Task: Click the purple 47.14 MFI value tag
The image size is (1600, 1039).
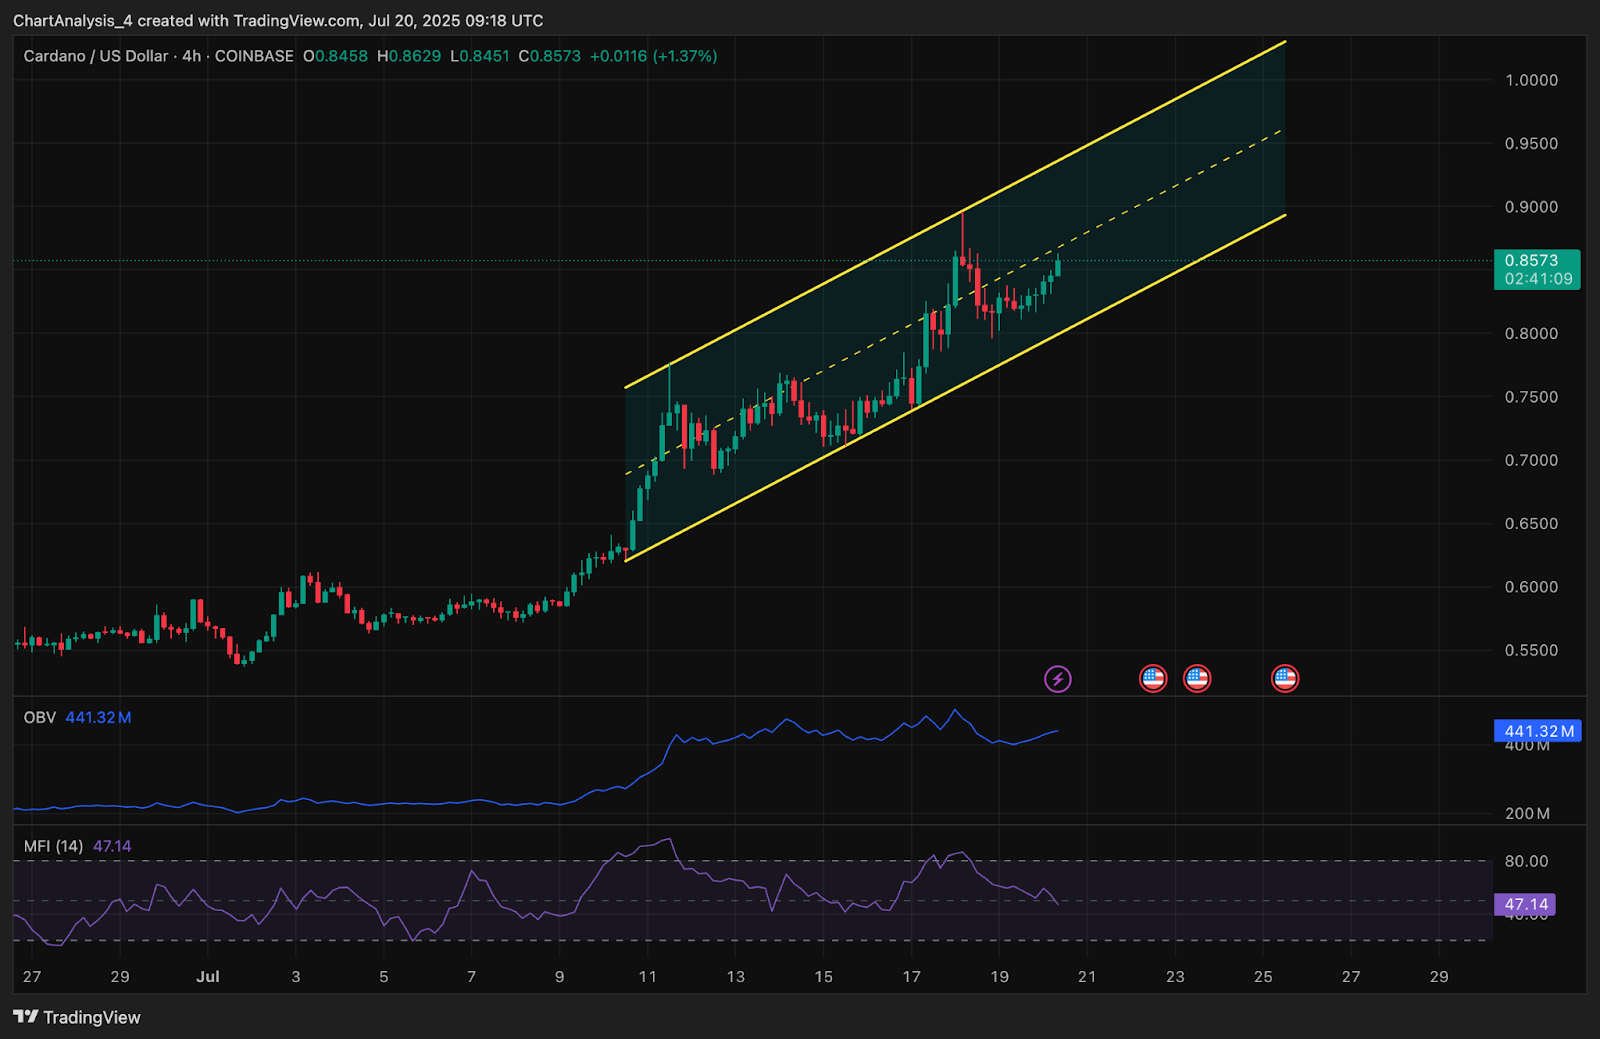Action: 1525,904
